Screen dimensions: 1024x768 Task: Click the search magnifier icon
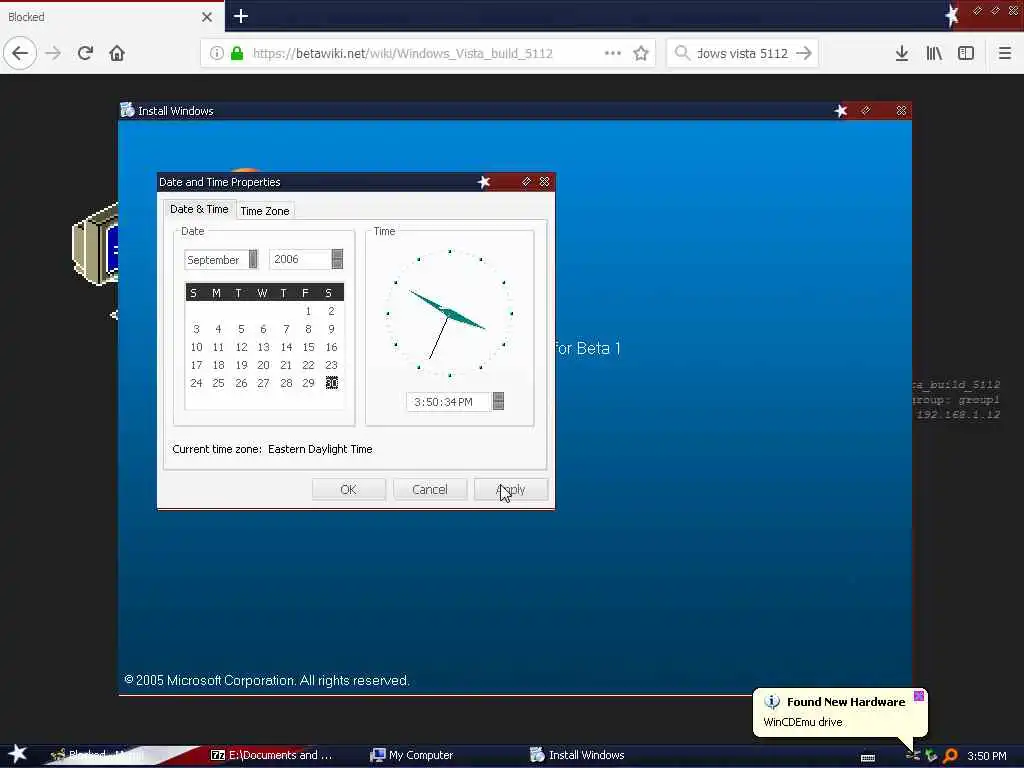click(682, 53)
